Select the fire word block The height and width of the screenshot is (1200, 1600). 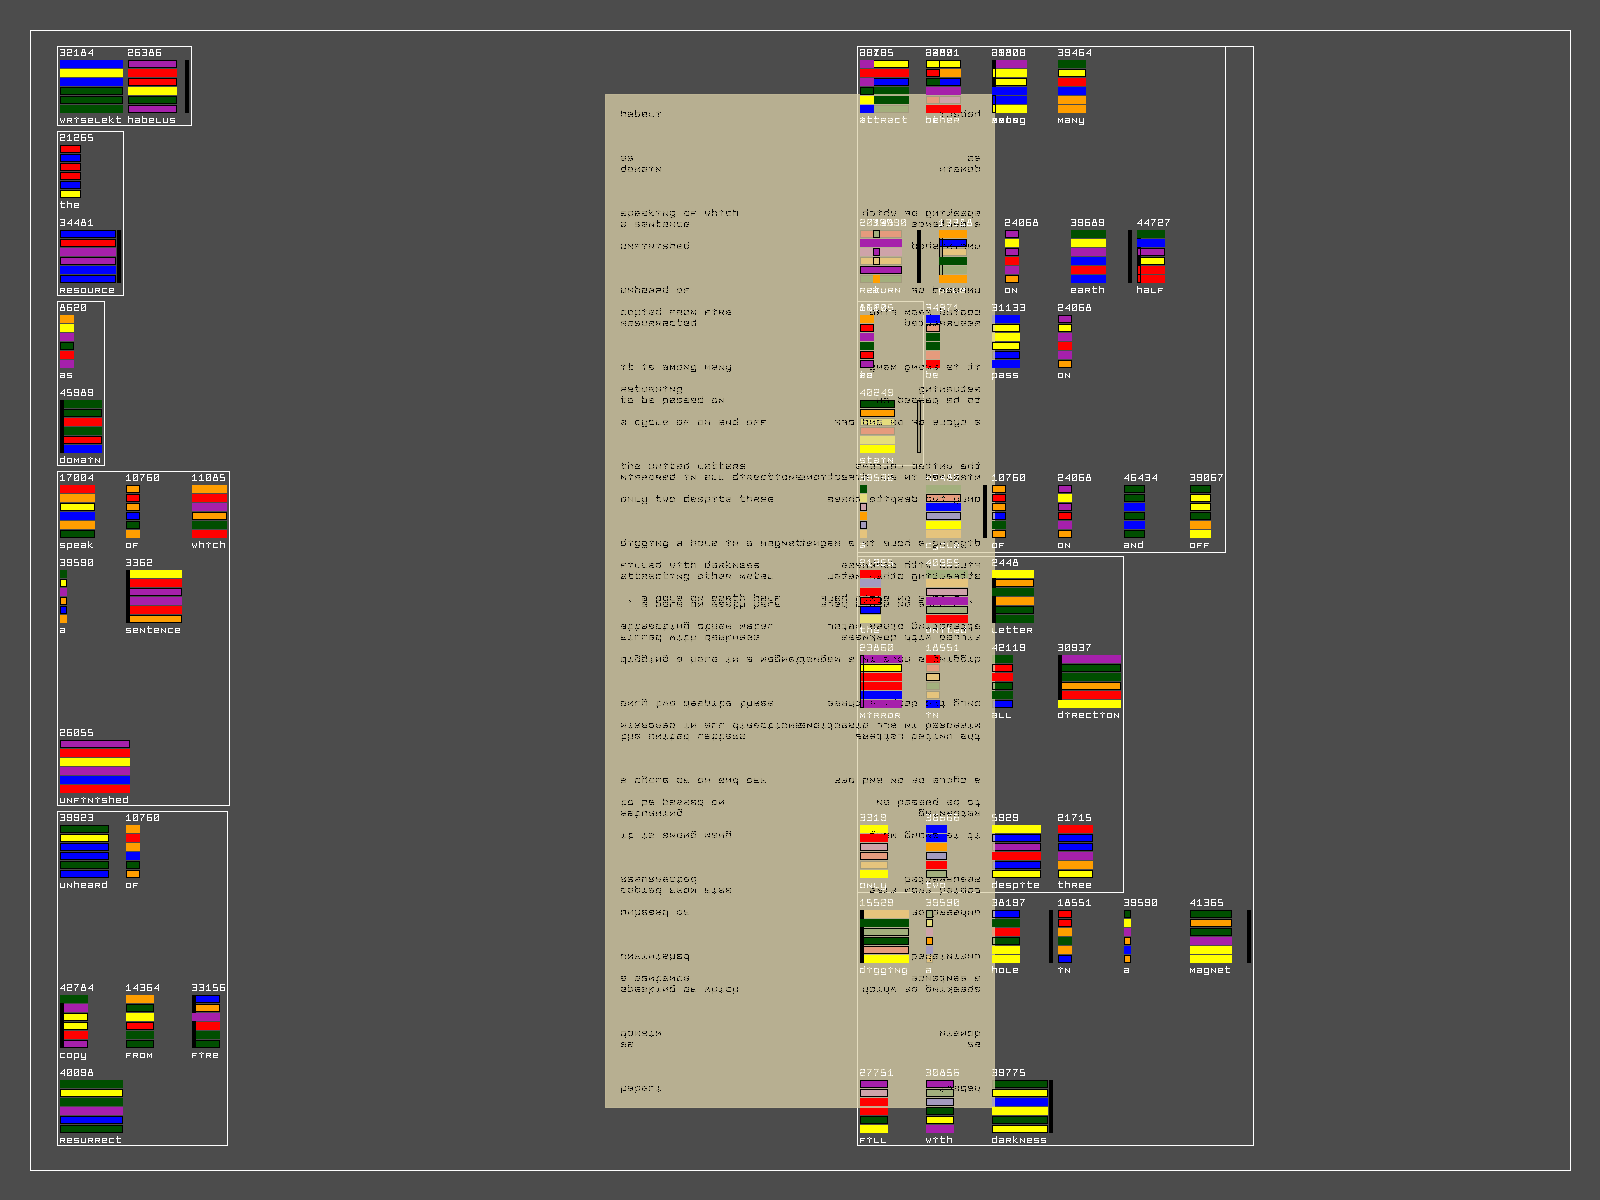206,1022
